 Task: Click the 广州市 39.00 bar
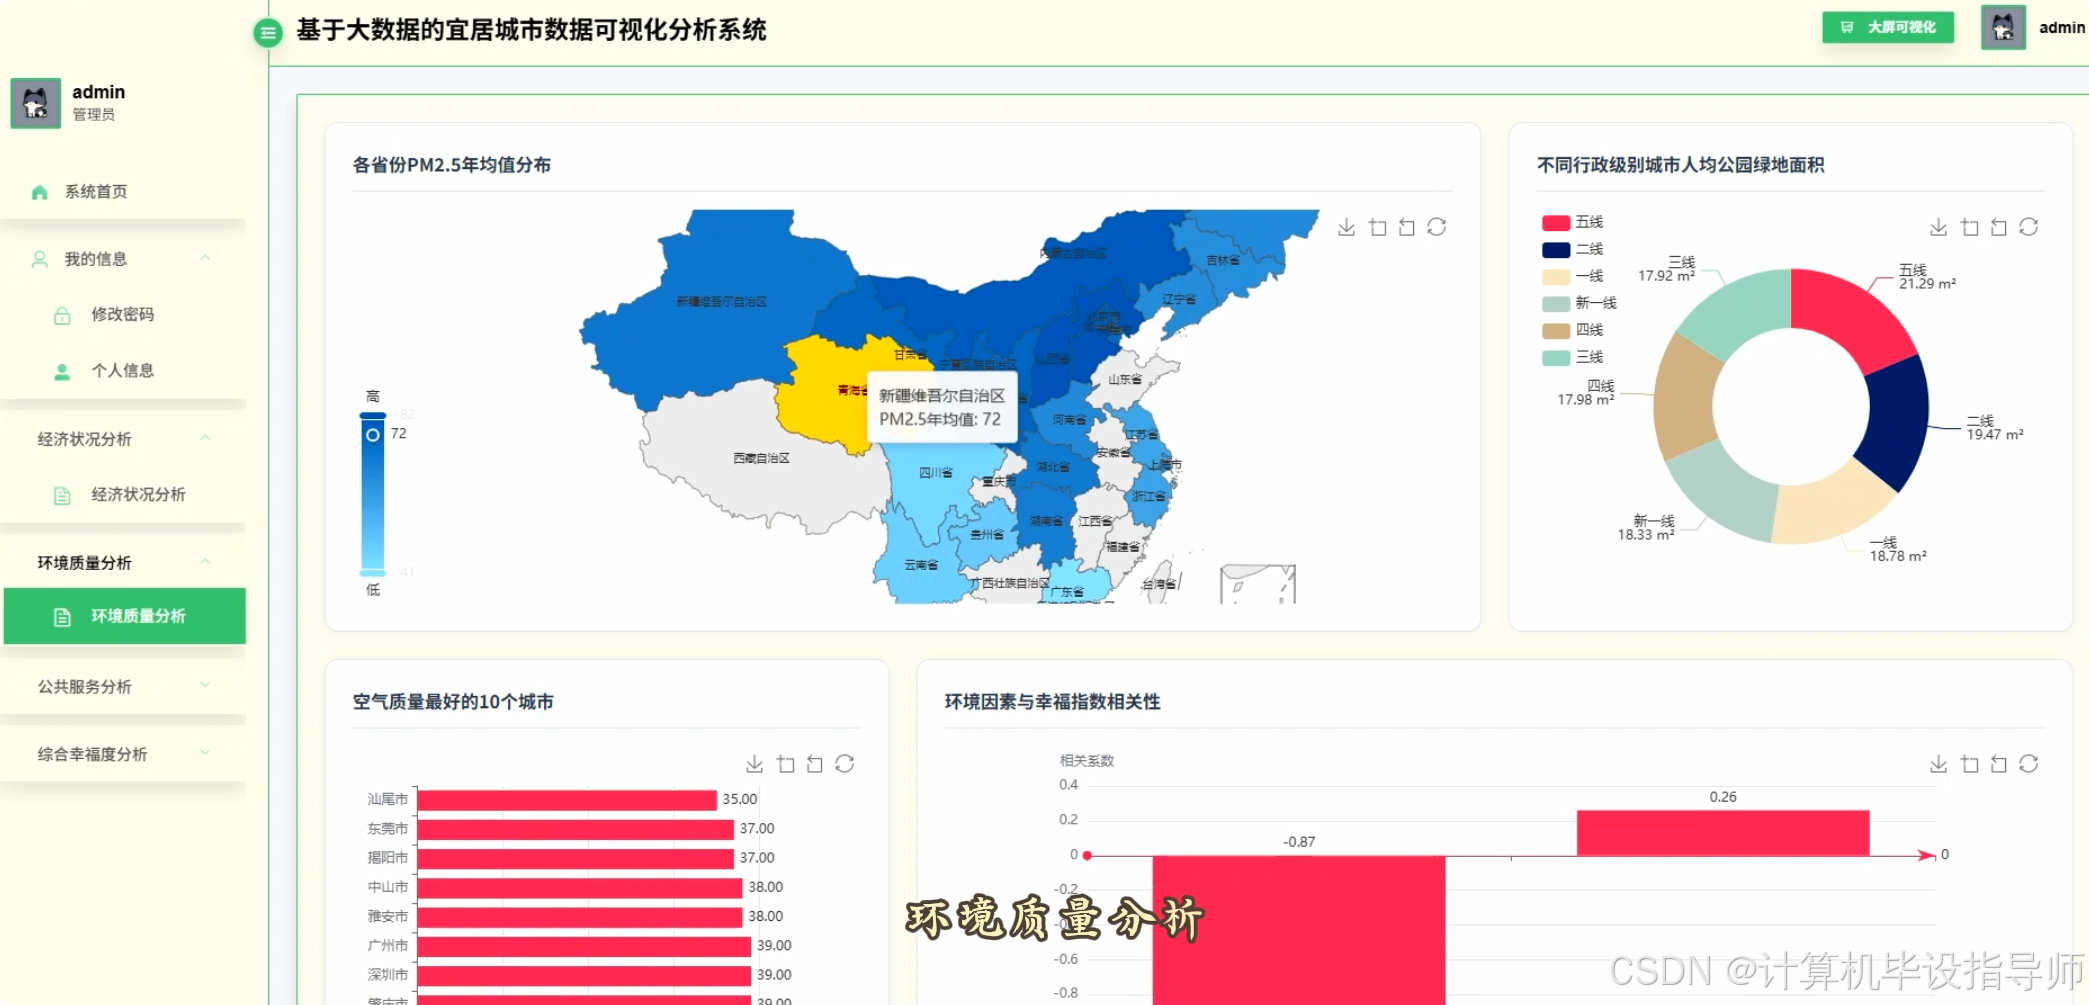pyautogui.click(x=584, y=946)
